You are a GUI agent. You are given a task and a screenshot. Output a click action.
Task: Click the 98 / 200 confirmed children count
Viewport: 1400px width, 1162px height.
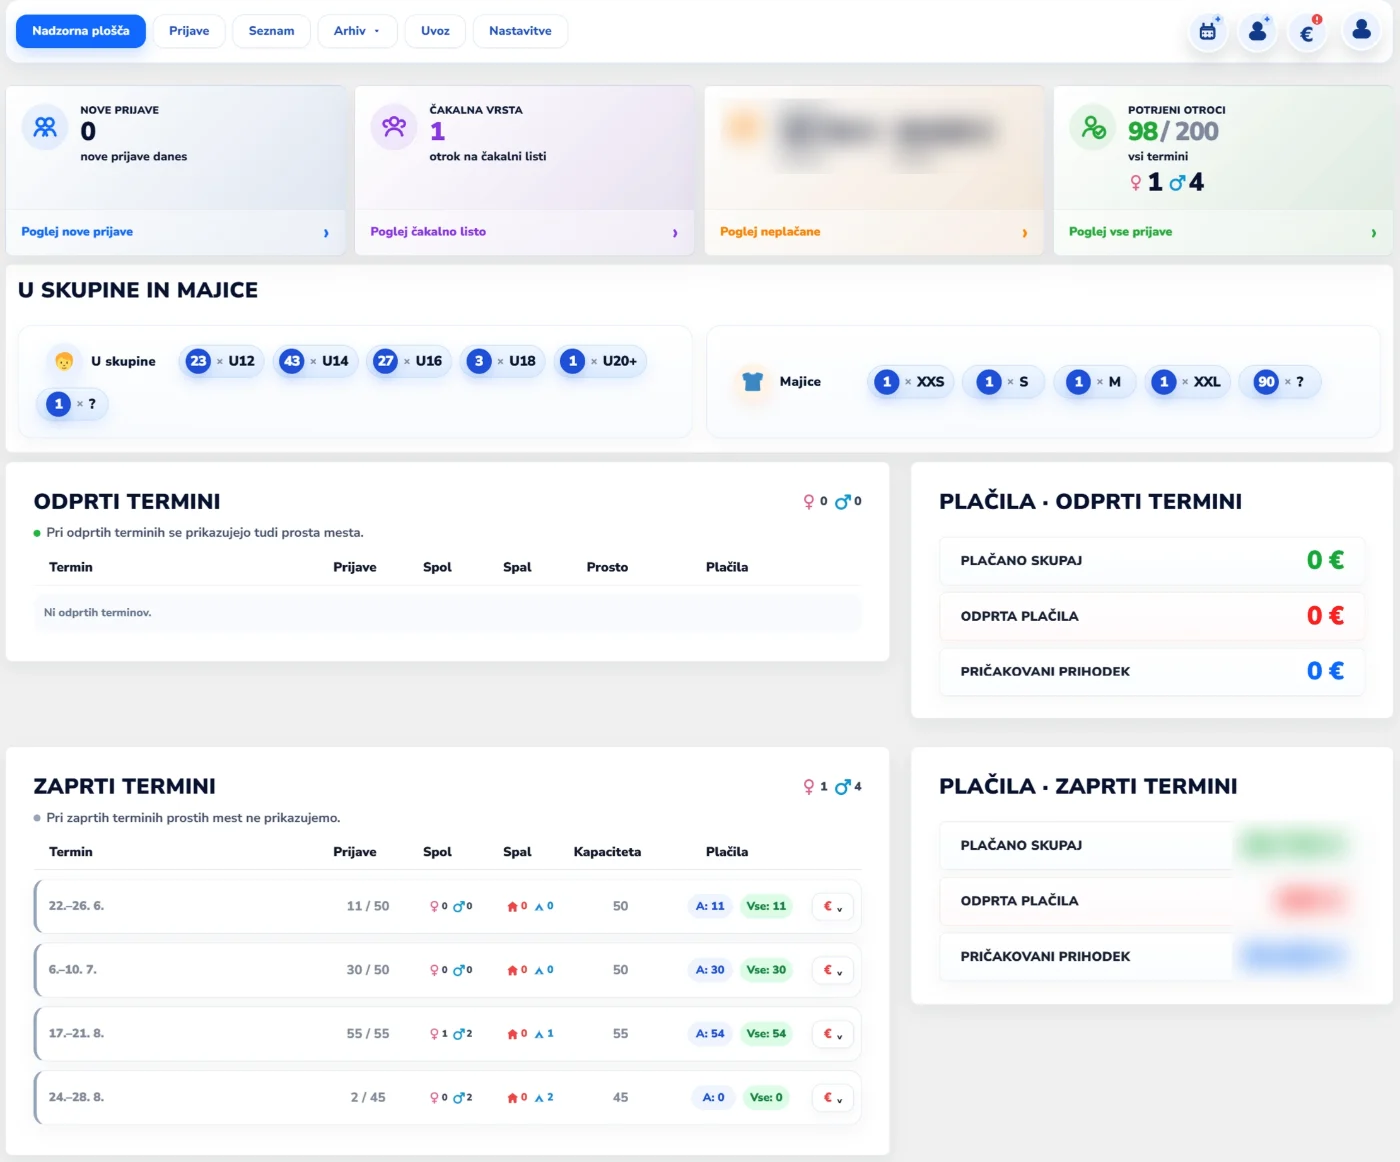[1173, 131]
